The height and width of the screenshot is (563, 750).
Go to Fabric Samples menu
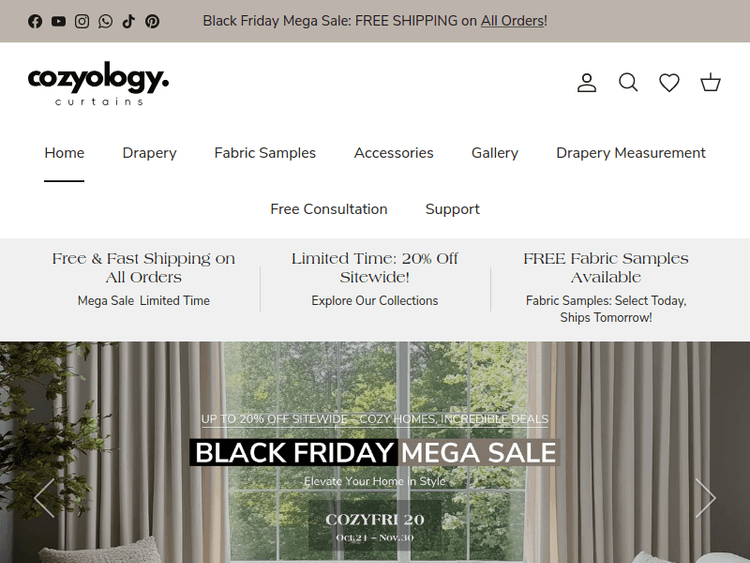coord(265,153)
